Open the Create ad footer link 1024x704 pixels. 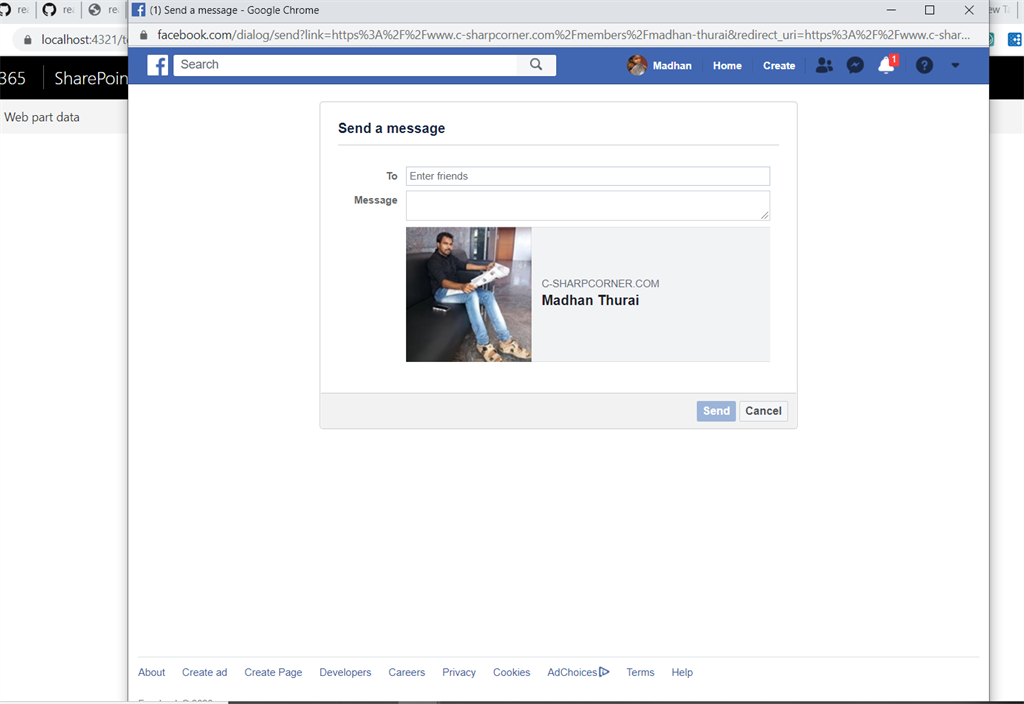click(x=204, y=672)
